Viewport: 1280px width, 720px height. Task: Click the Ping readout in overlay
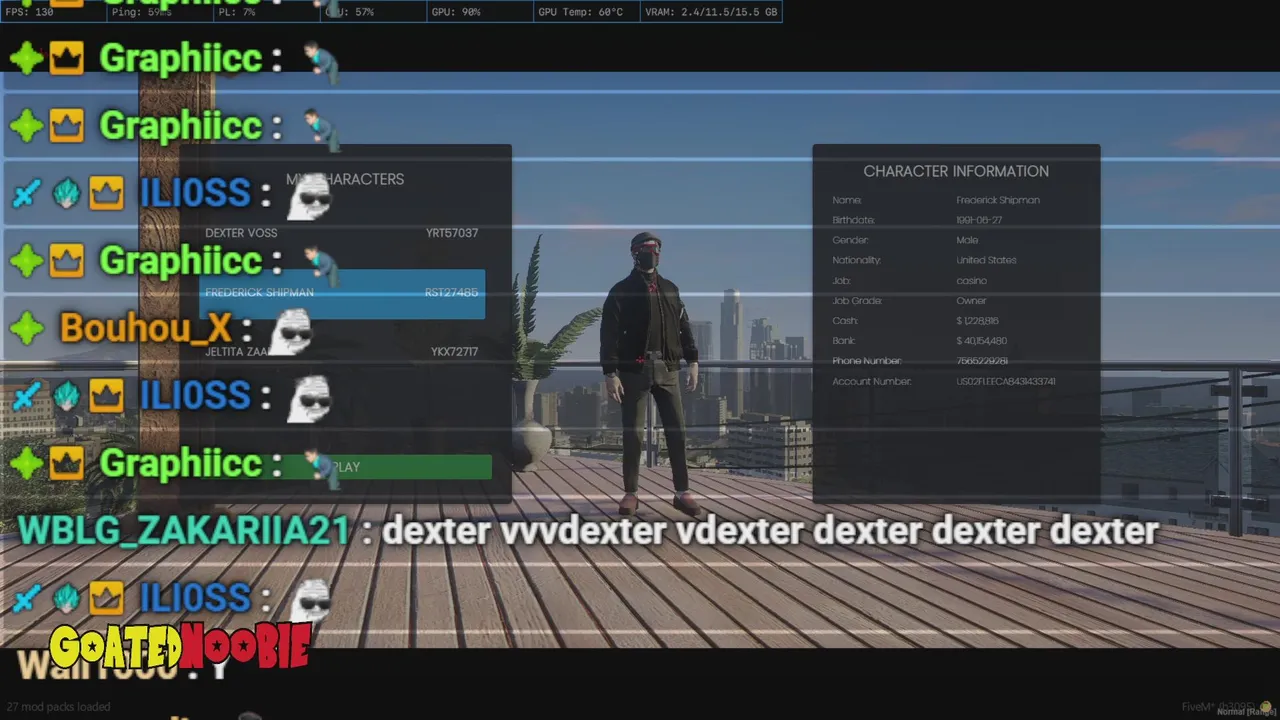142,12
